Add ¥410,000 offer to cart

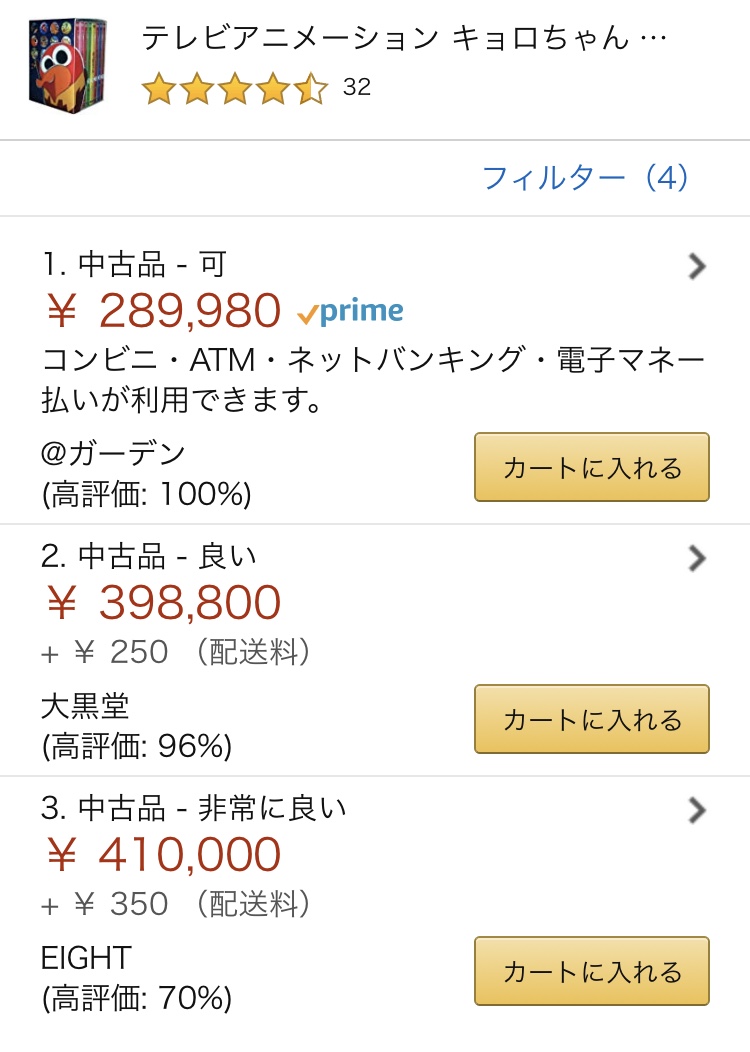point(591,971)
